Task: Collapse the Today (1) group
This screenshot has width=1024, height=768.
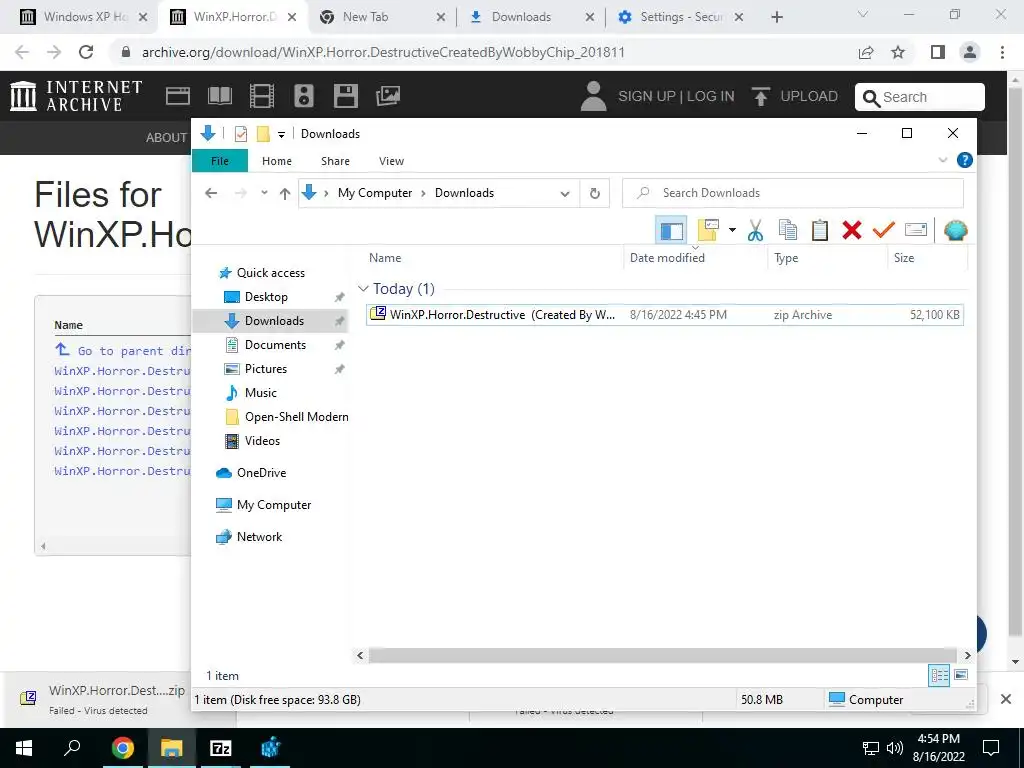Action: pos(364,289)
